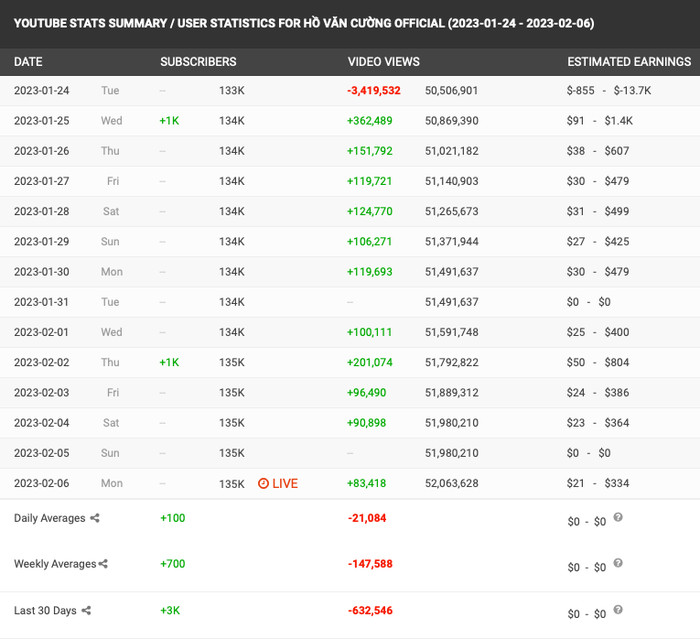Click earnings $91 - $1.4K
Viewport: 700px width, 639px height.
(600, 121)
